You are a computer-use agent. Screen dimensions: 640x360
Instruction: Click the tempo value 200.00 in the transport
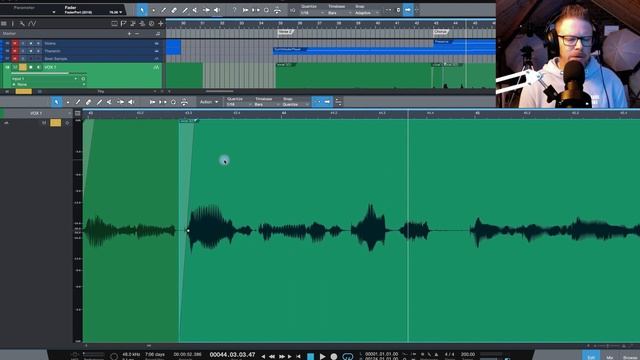point(468,354)
